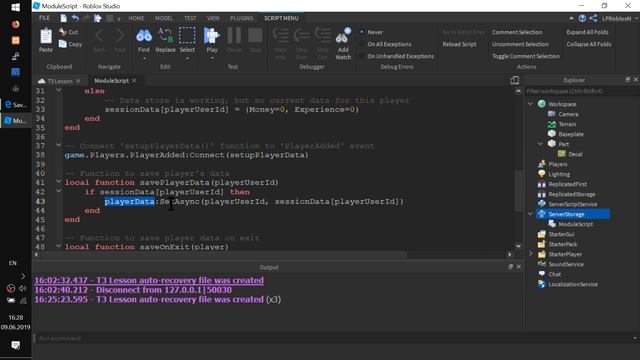Screen dimensions: 640x360
Task: Click the Pause icon in Test group
Action: pos(234,36)
